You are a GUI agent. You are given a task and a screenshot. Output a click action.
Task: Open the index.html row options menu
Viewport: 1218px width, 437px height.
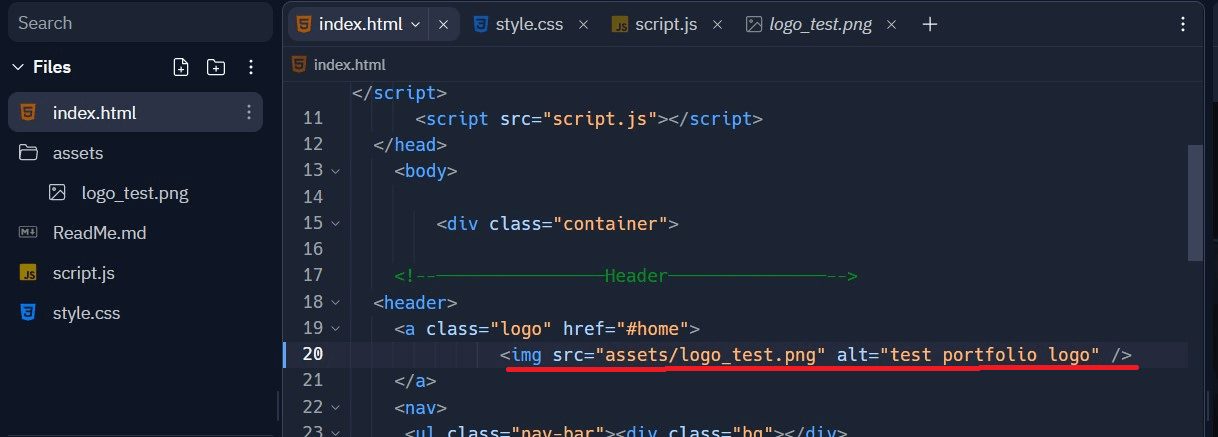point(248,112)
